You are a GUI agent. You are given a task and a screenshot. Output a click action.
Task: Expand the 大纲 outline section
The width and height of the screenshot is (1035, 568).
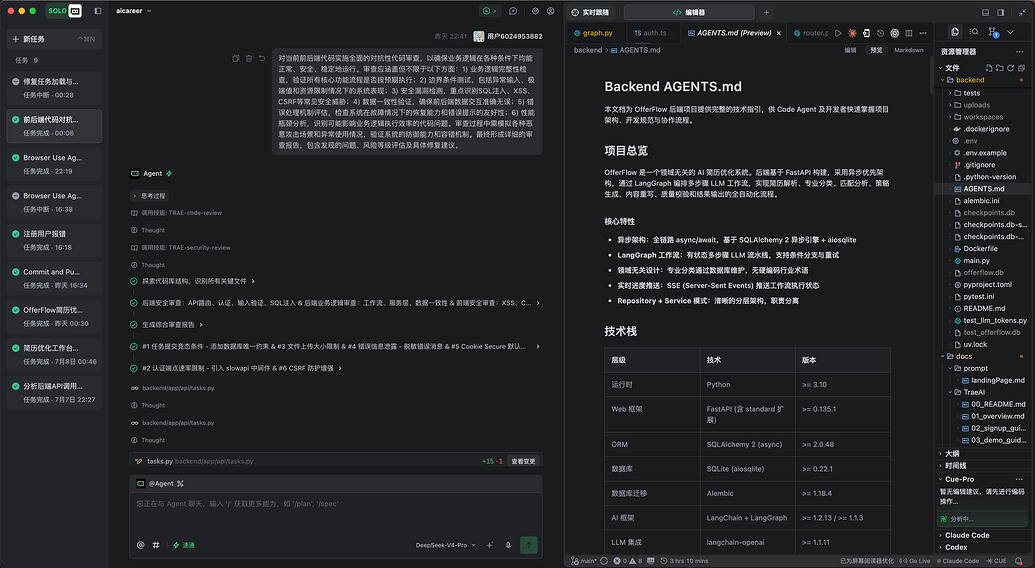coord(984,454)
